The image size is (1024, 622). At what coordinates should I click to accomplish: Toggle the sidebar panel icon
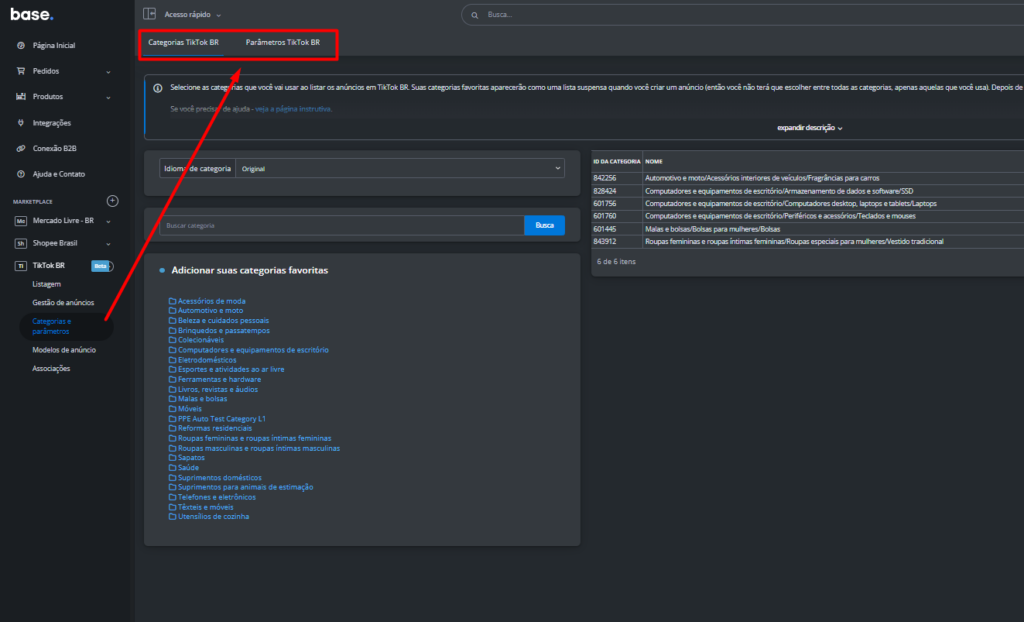[x=150, y=14]
